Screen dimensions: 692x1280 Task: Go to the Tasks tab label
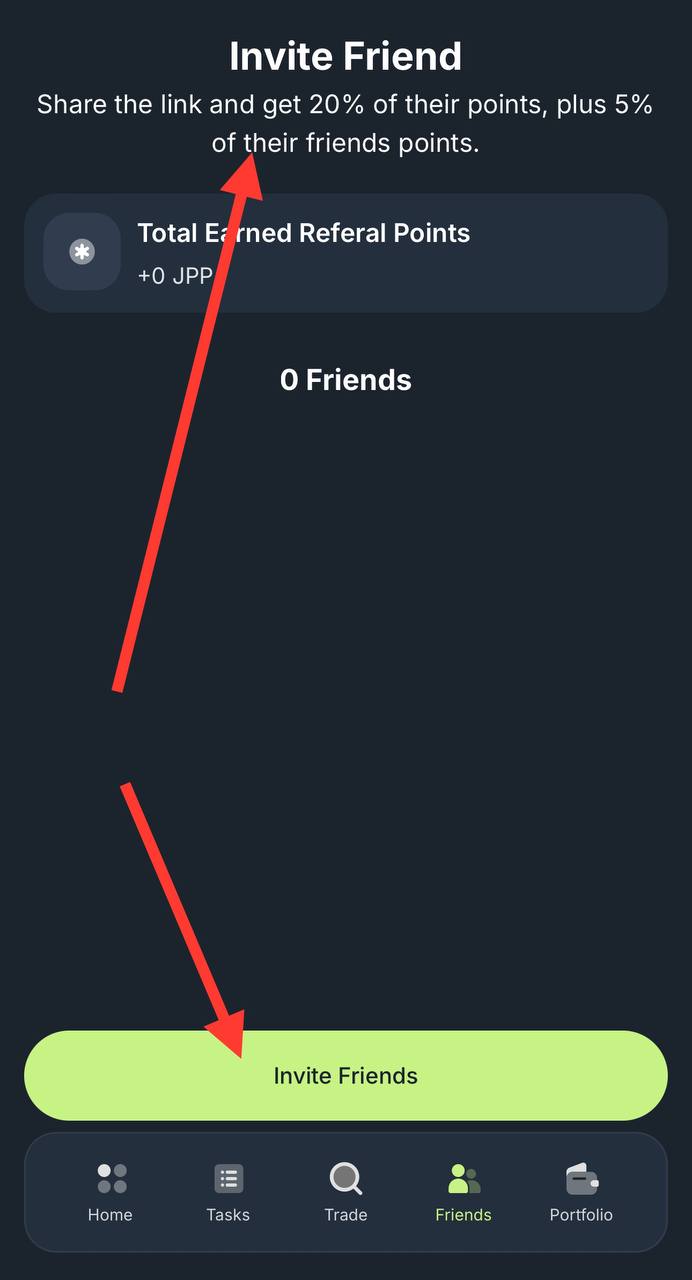pyautogui.click(x=228, y=1215)
